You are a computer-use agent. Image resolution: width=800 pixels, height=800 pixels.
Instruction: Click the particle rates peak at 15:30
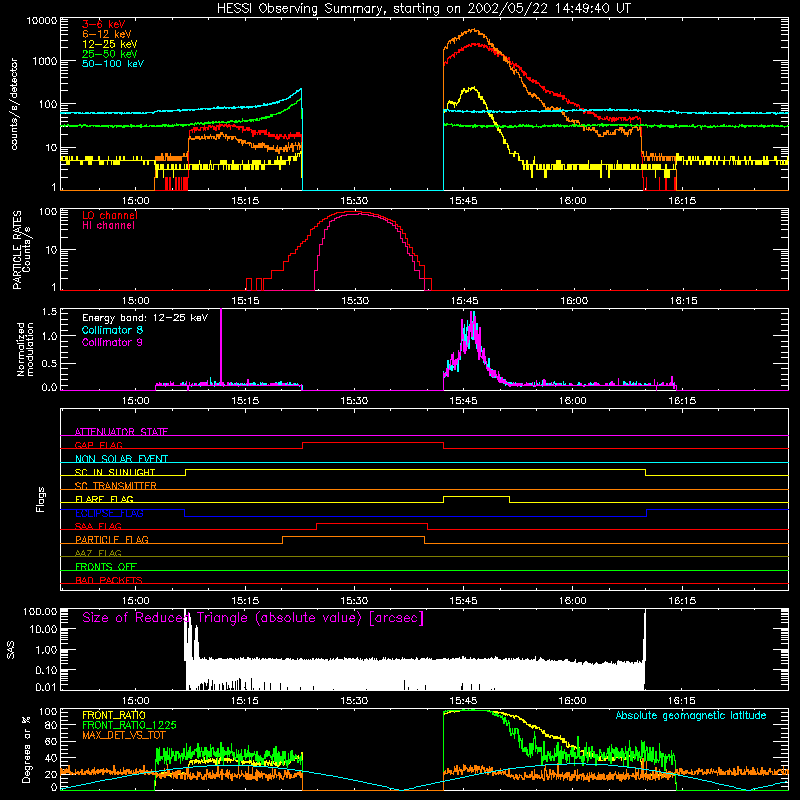pos(353,212)
